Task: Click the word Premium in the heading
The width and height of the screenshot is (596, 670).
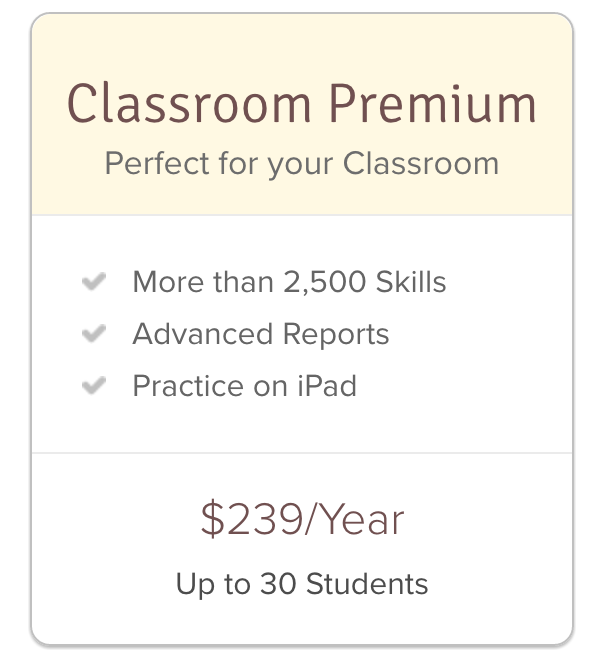Action: (x=432, y=104)
